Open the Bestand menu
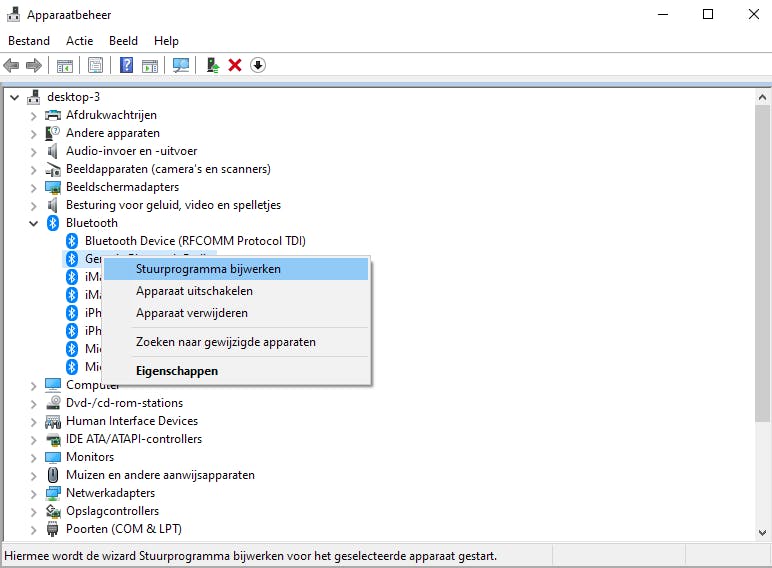Viewport: 772px width, 568px height. 29,41
